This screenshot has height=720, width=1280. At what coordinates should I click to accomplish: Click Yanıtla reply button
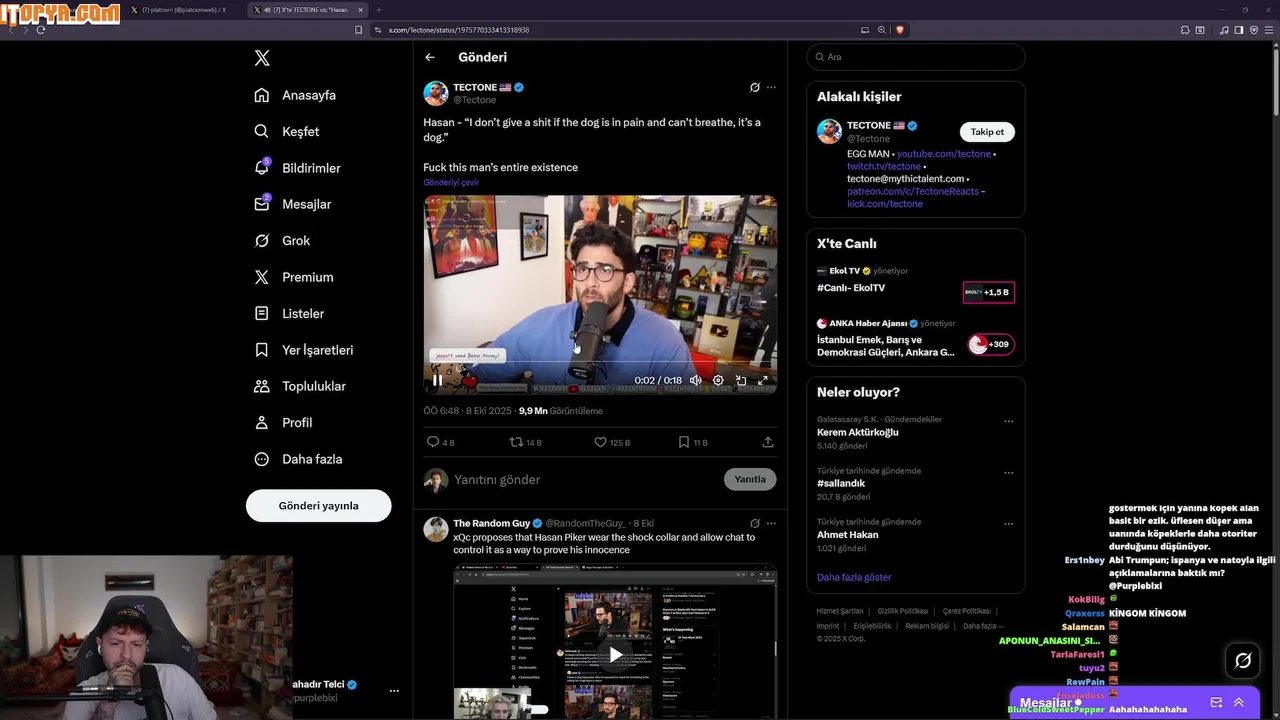coord(750,480)
